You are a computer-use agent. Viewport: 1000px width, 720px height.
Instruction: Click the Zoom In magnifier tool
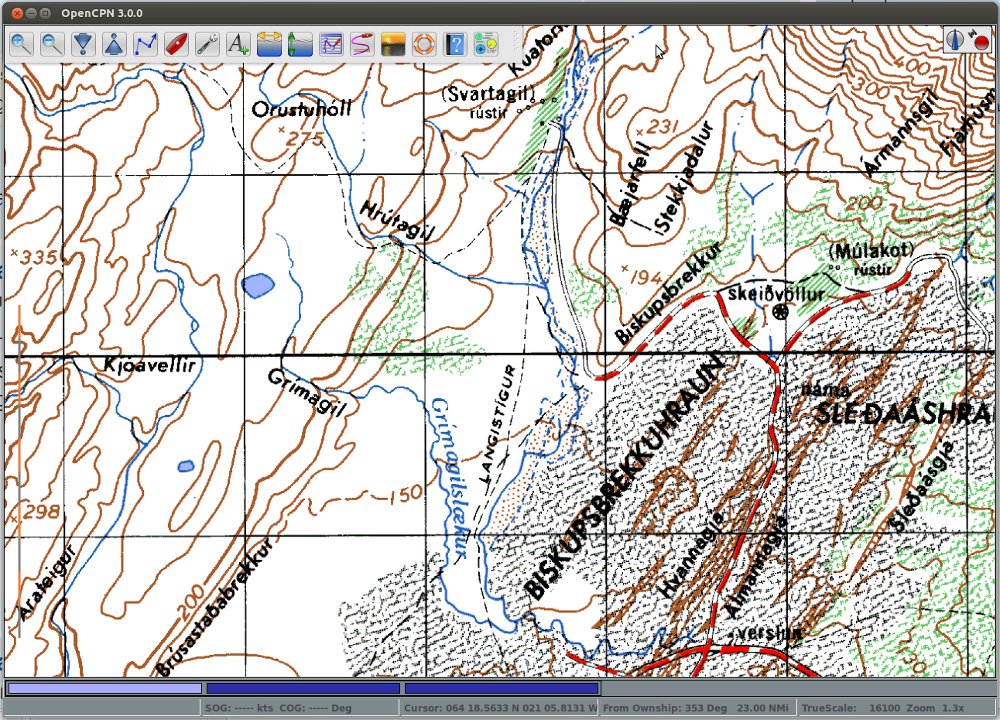[x=21, y=44]
